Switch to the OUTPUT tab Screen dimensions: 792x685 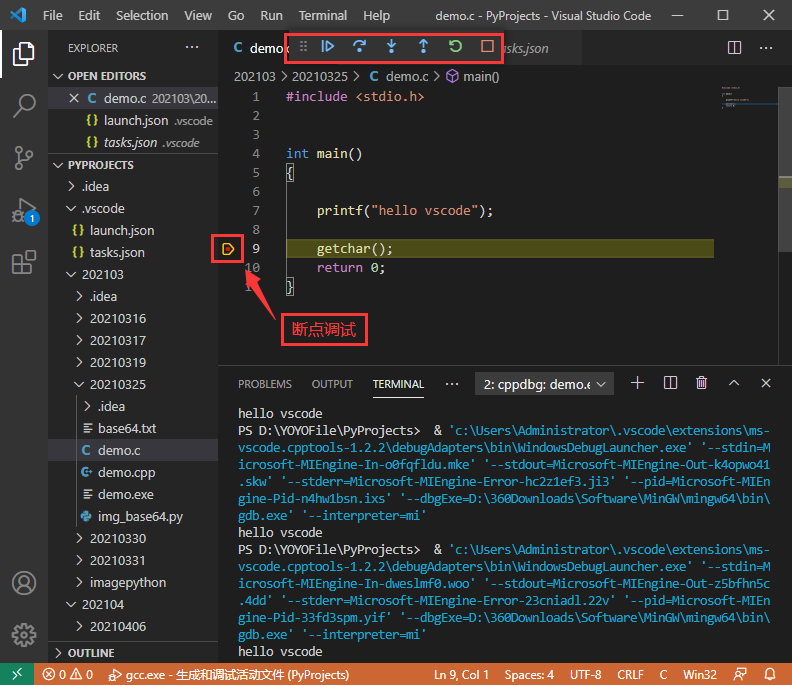pyautogui.click(x=332, y=384)
